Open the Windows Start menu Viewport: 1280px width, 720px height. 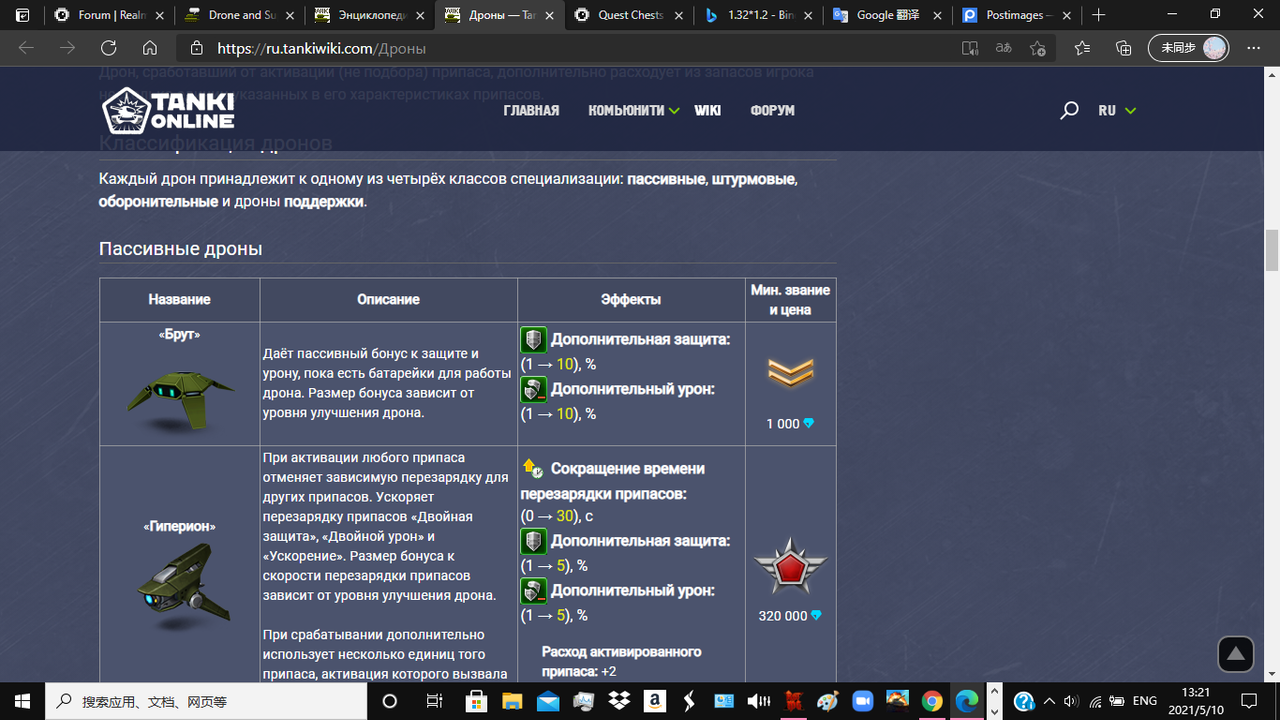click(22, 701)
